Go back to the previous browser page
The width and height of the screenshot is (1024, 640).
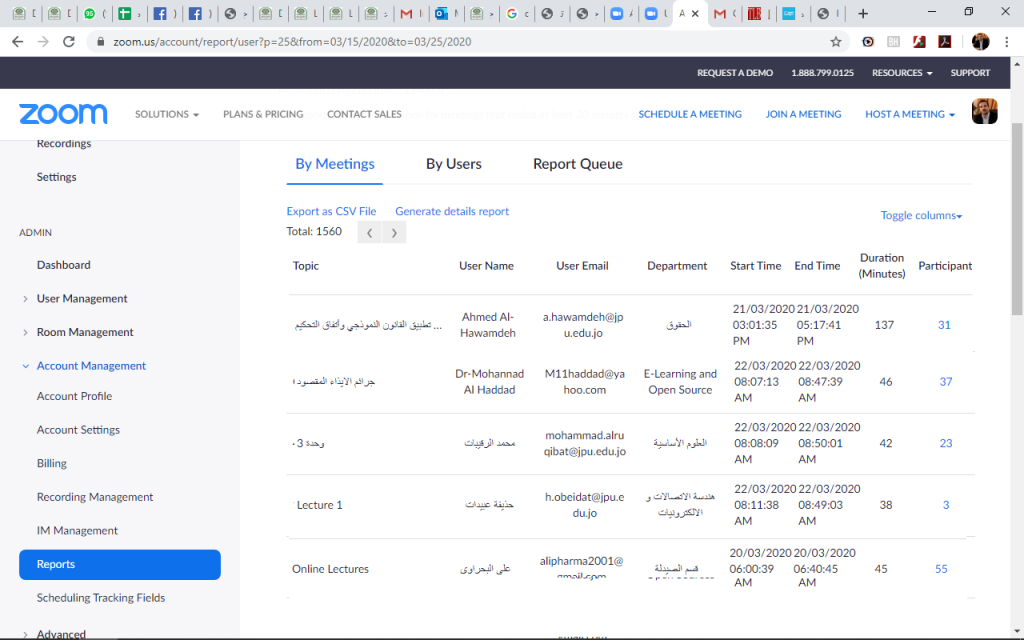pyautogui.click(x=18, y=42)
